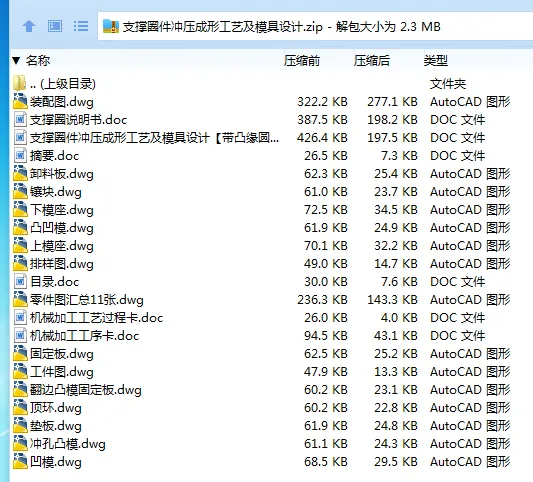Image resolution: width=533 pixels, height=482 pixels.
Task: Select the 垫板.dwg AutoCAD icon
Action: [20, 426]
